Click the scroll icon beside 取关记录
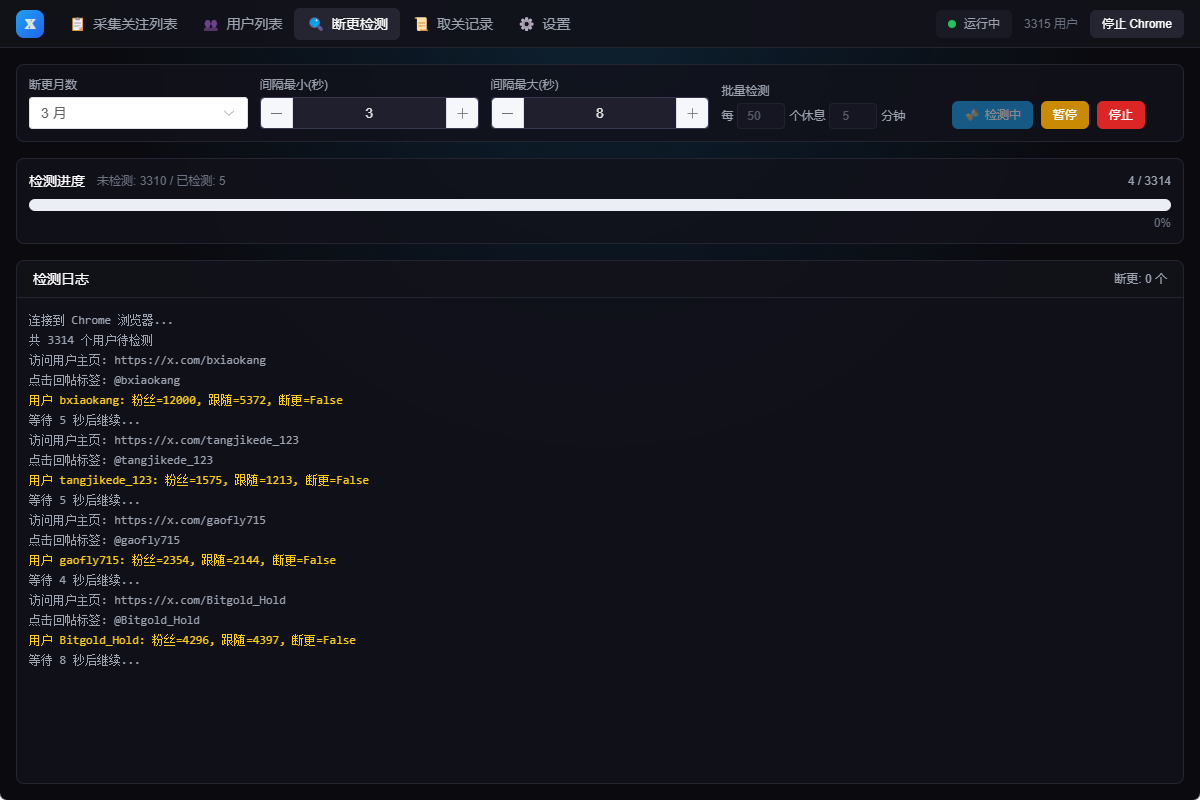Screen dimensions: 1200x800 [422, 24]
